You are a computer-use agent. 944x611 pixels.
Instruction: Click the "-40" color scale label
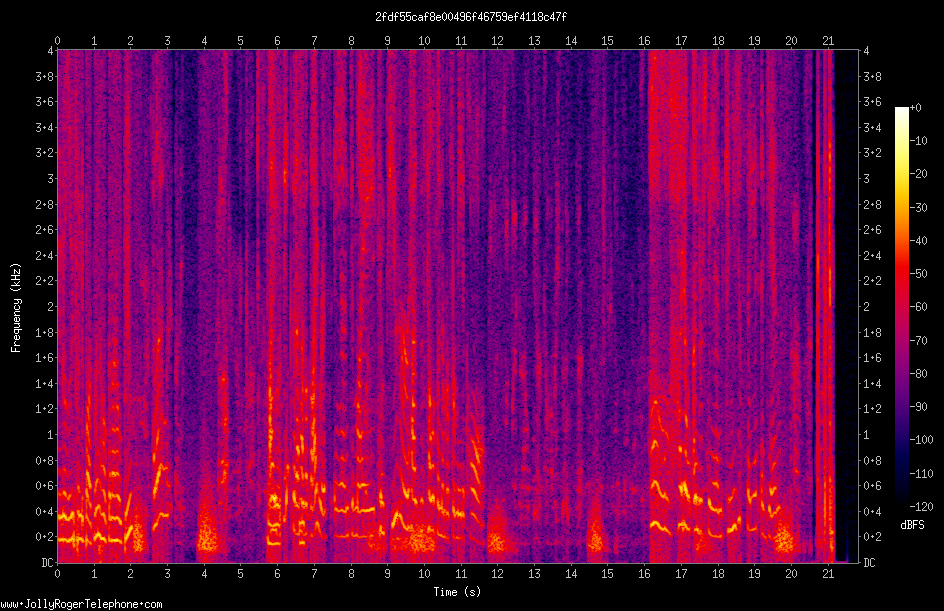pos(919,241)
